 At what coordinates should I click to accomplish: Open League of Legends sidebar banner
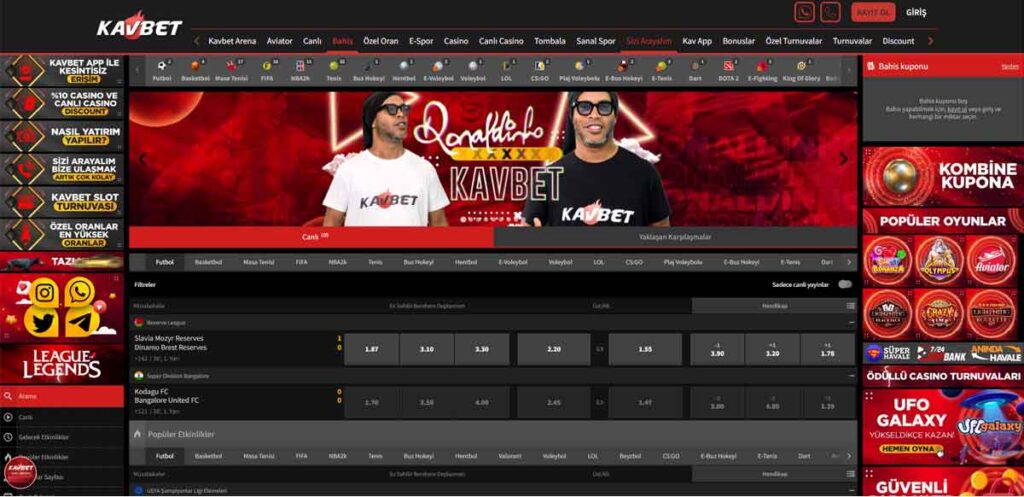[x=61, y=364]
